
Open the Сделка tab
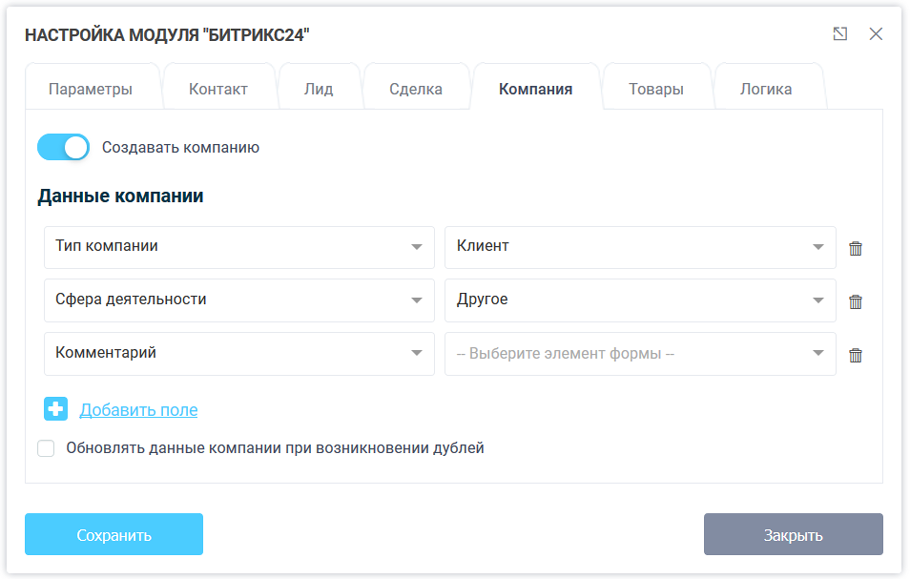(416, 89)
